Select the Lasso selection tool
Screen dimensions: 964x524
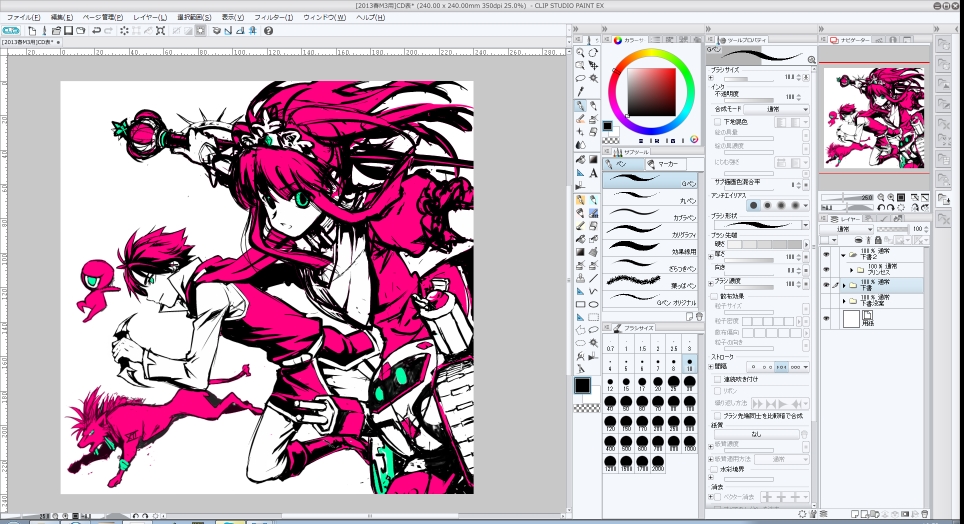coord(580,79)
